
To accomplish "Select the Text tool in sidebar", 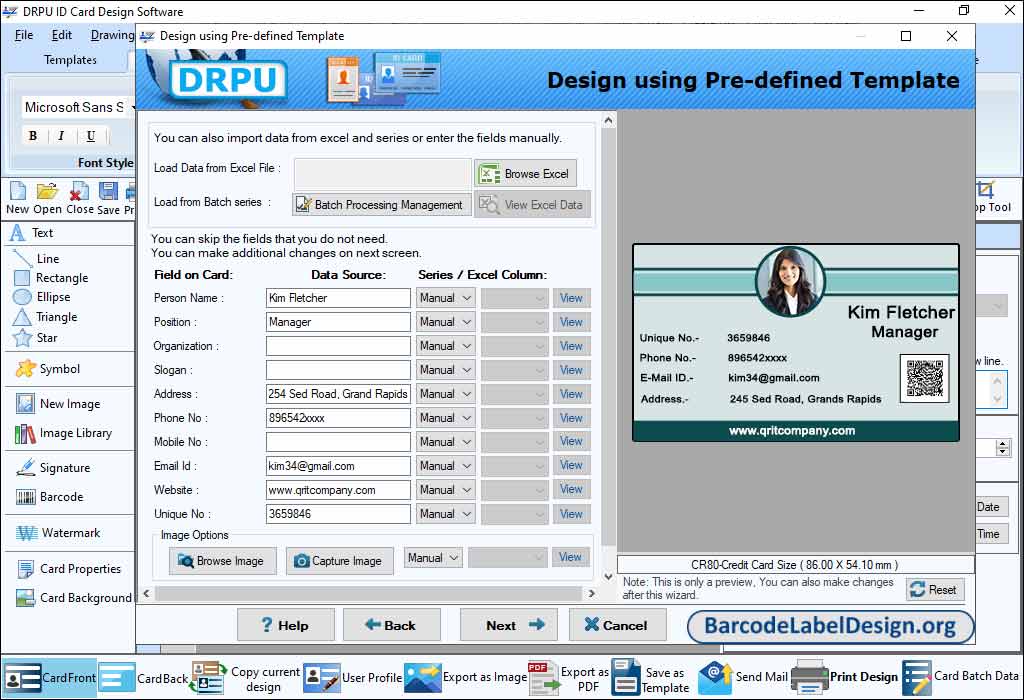I will coord(33,233).
